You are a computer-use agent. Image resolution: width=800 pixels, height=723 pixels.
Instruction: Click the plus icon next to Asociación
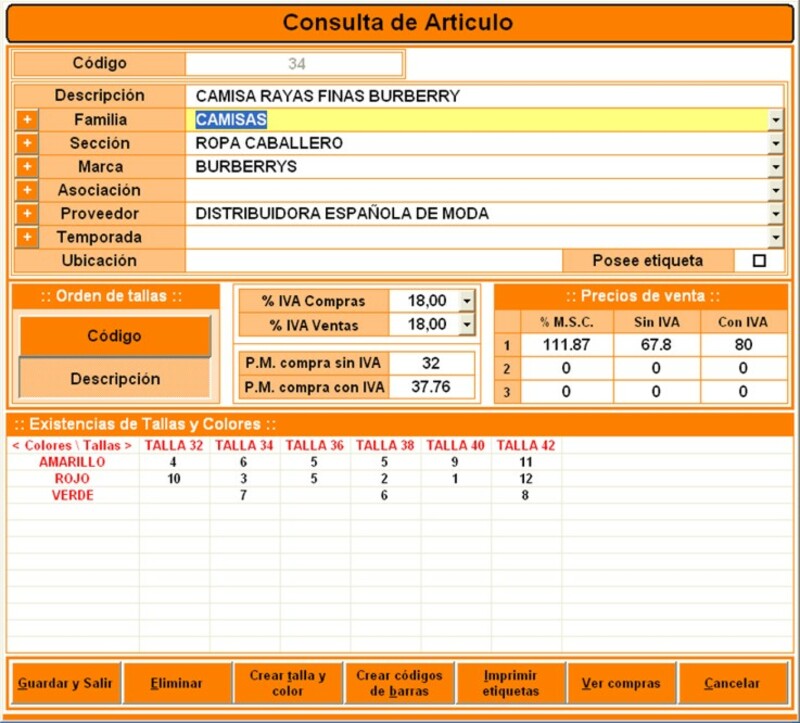(x=27, y=190)
